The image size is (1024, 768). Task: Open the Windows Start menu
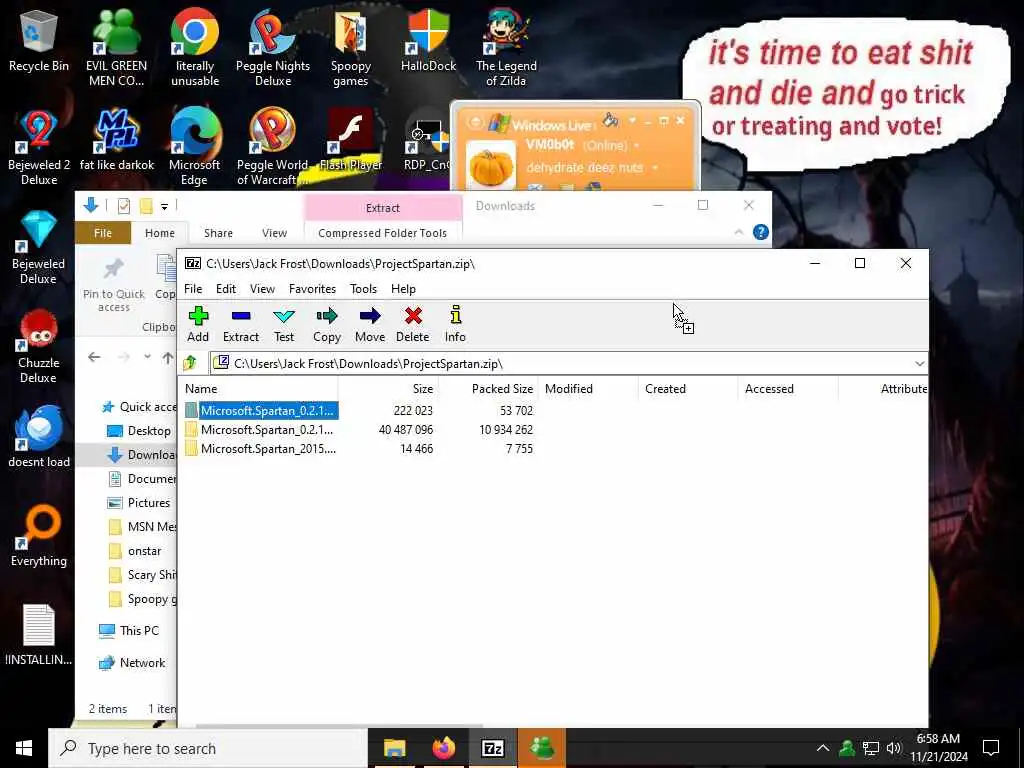24,748
